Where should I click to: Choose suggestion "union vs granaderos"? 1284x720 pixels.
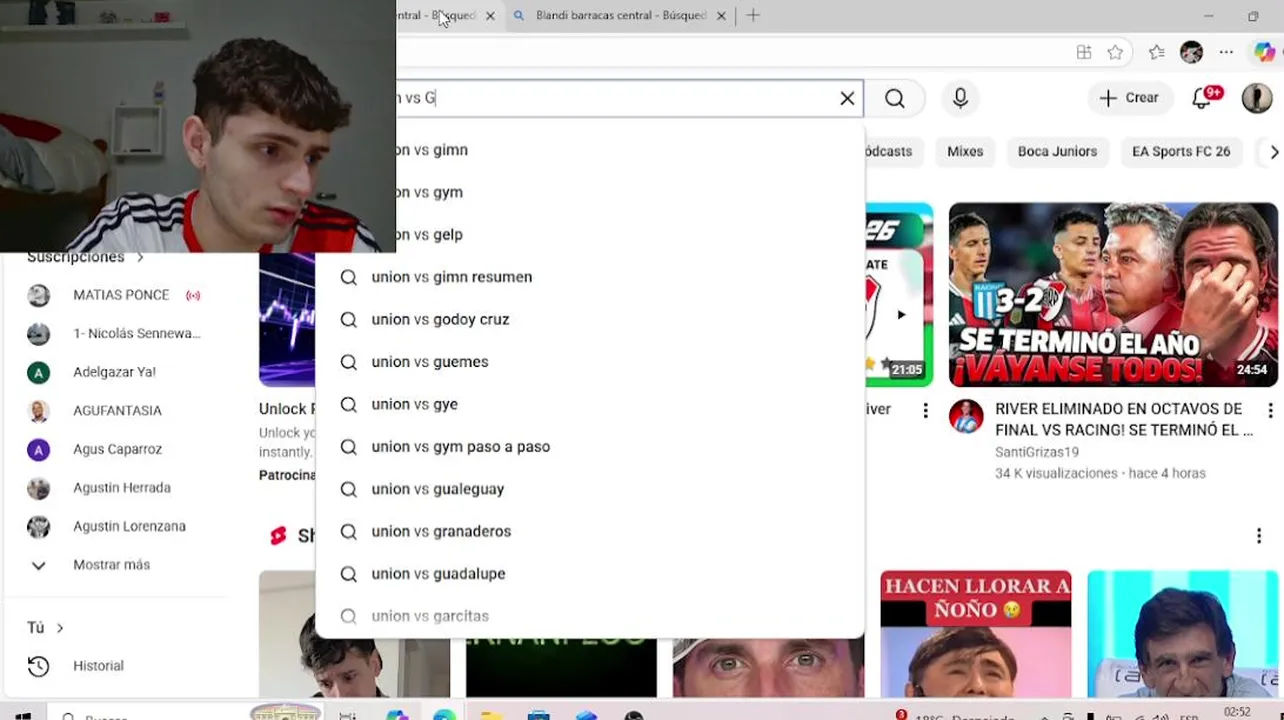[590, 531]
